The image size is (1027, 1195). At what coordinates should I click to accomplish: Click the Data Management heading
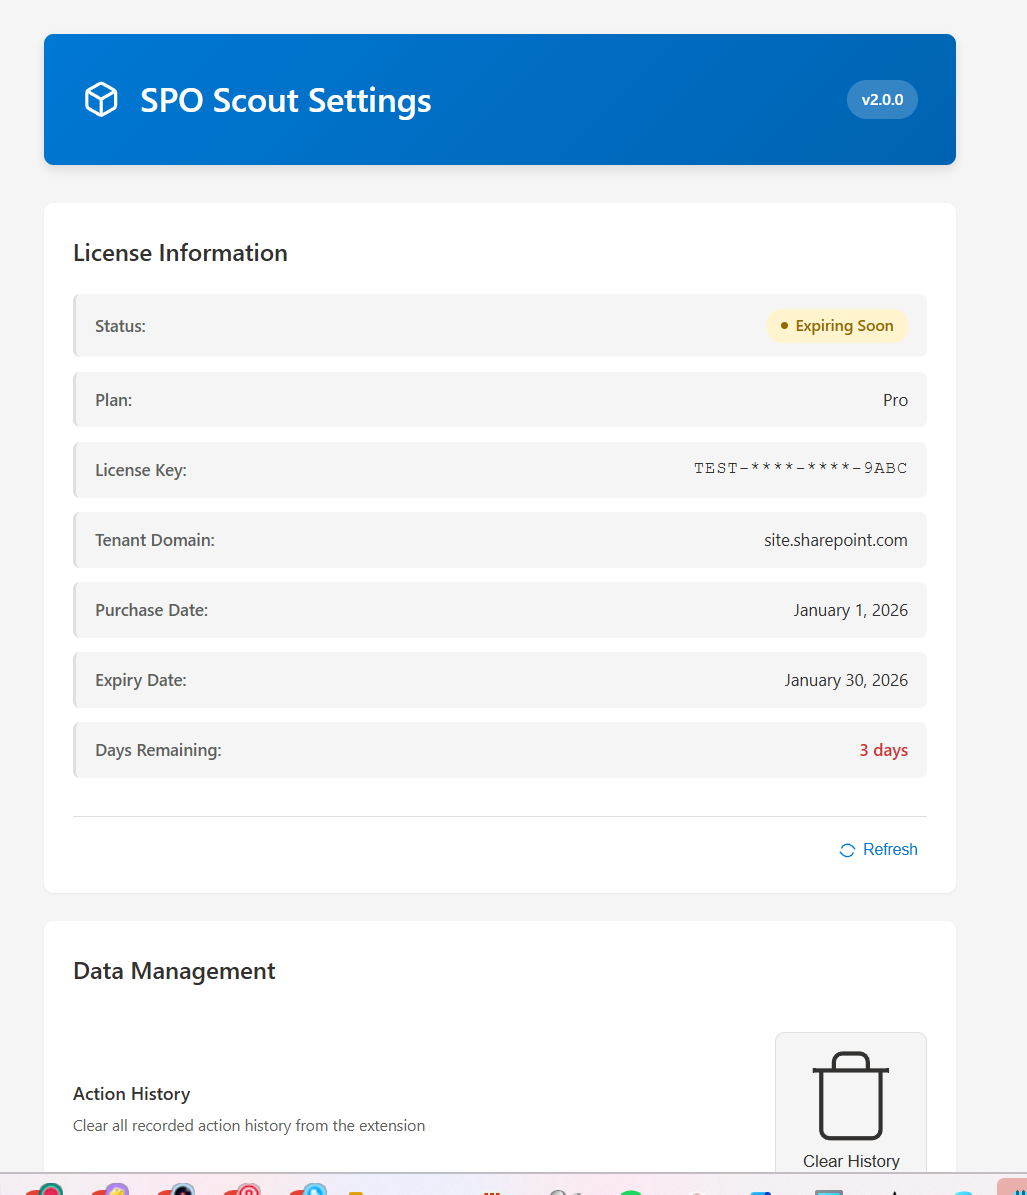(x=173, y=970)
